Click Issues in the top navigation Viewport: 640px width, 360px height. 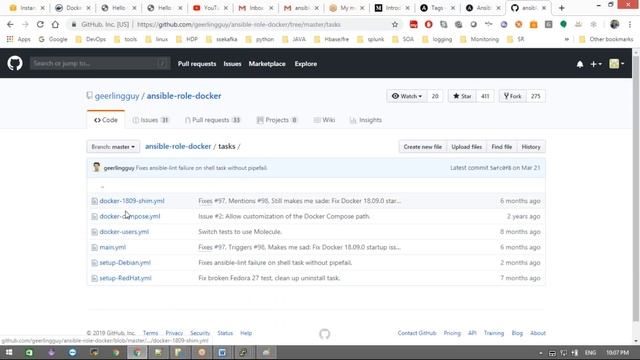tap(232, 64)
